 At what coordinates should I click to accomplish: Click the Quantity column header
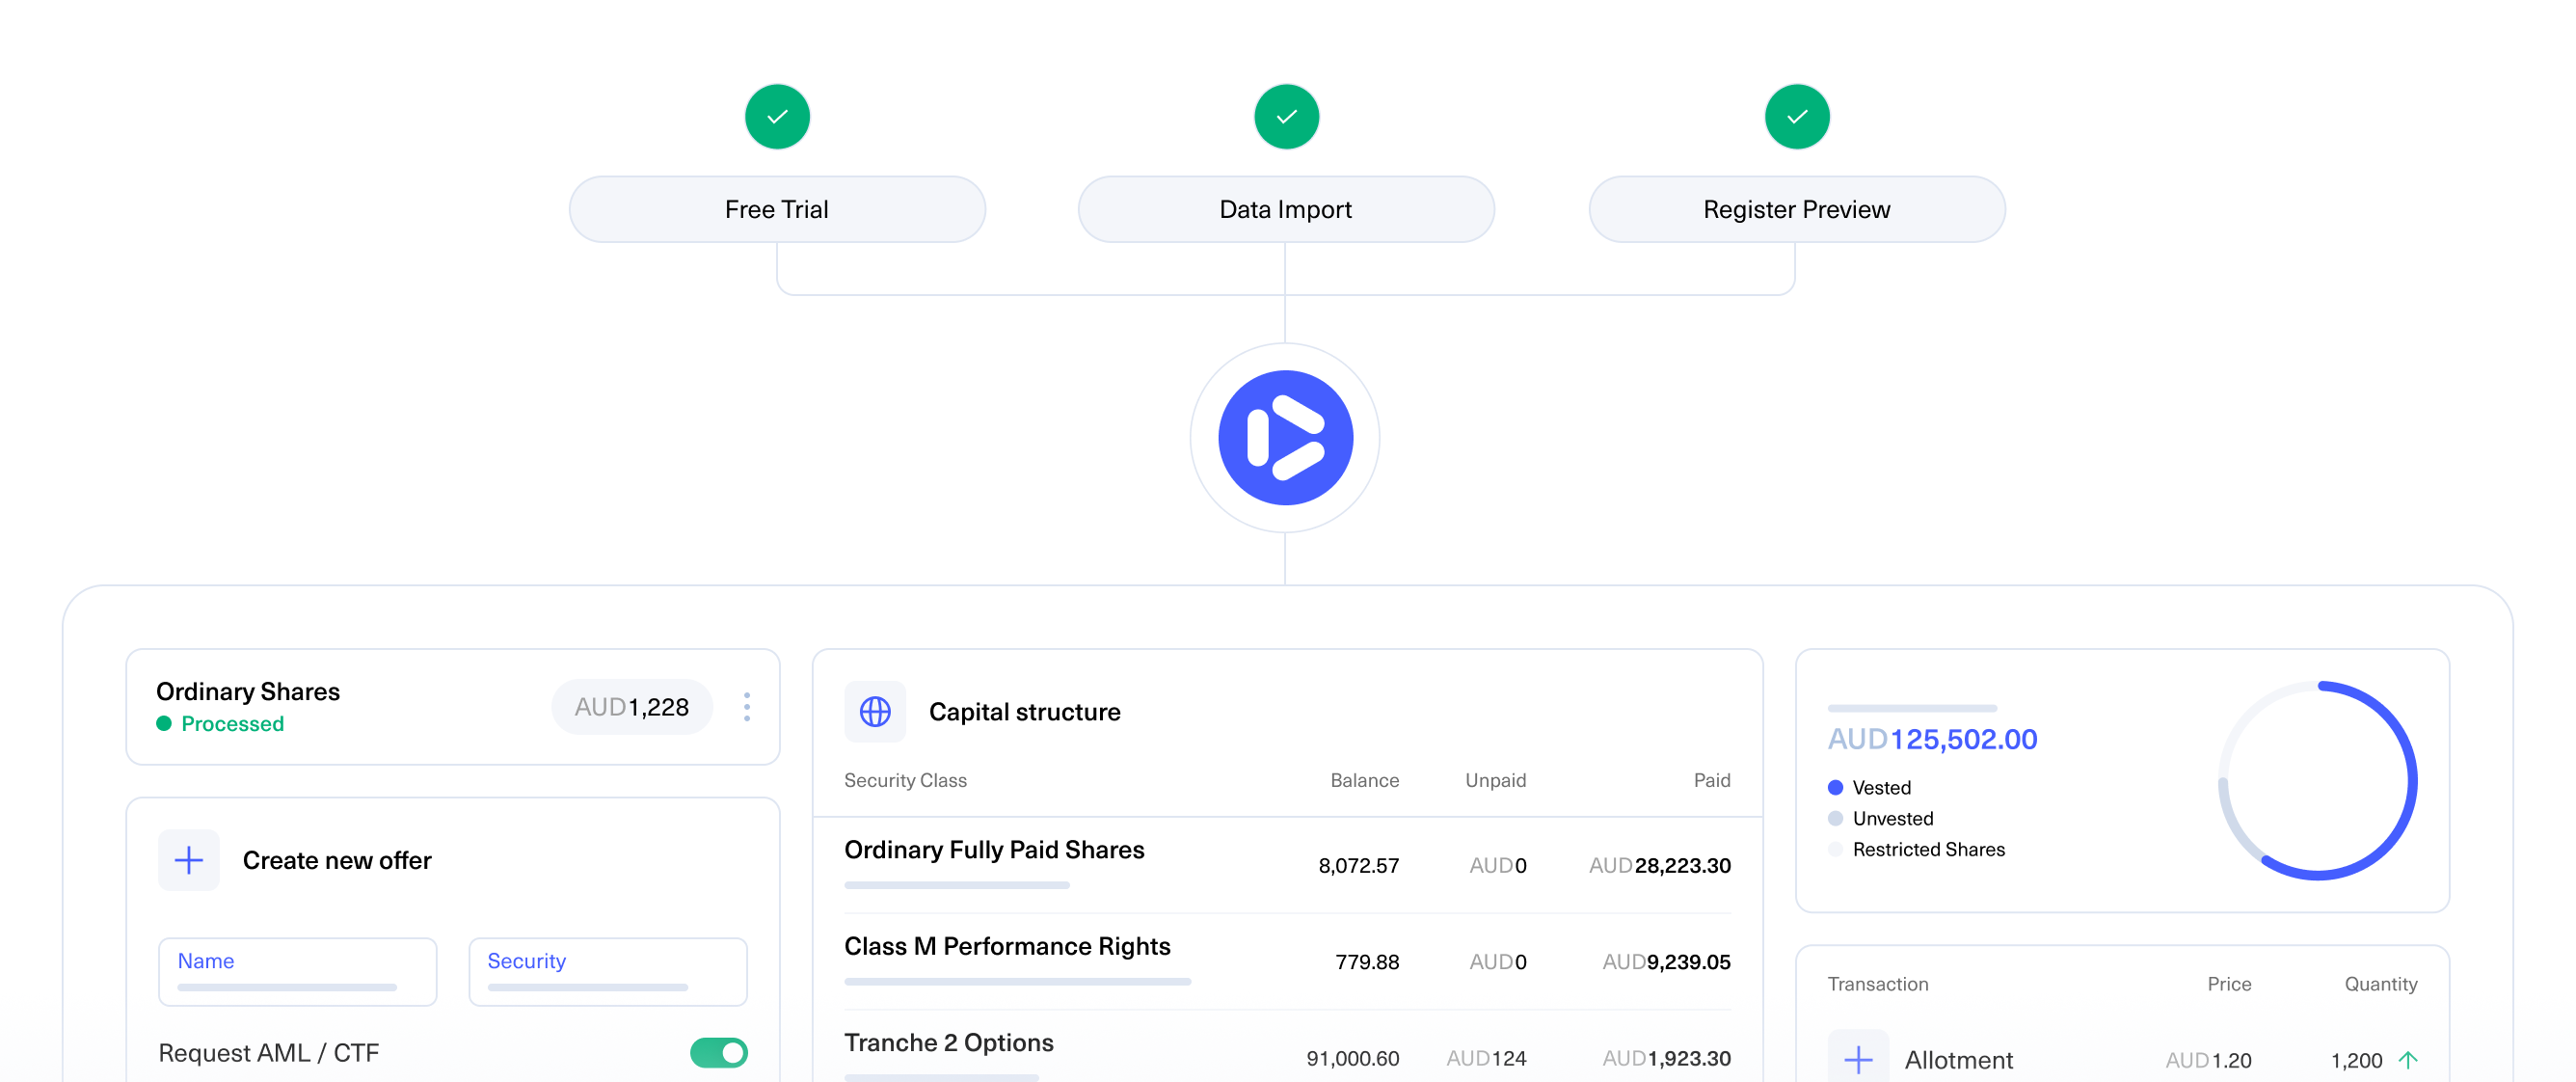tap(2380, 984)
